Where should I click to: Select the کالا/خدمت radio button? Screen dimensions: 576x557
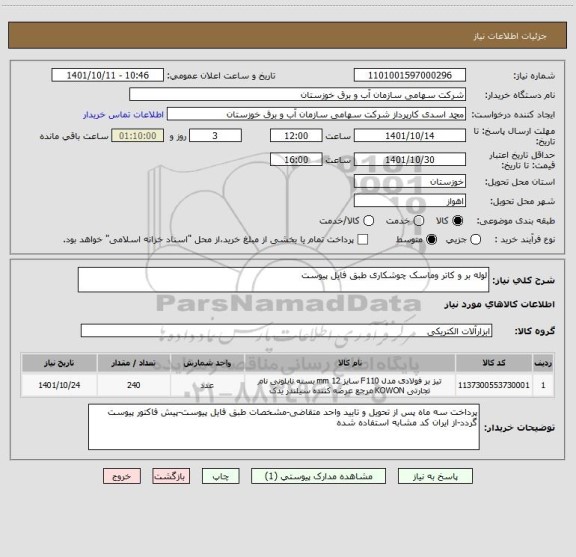368,221
